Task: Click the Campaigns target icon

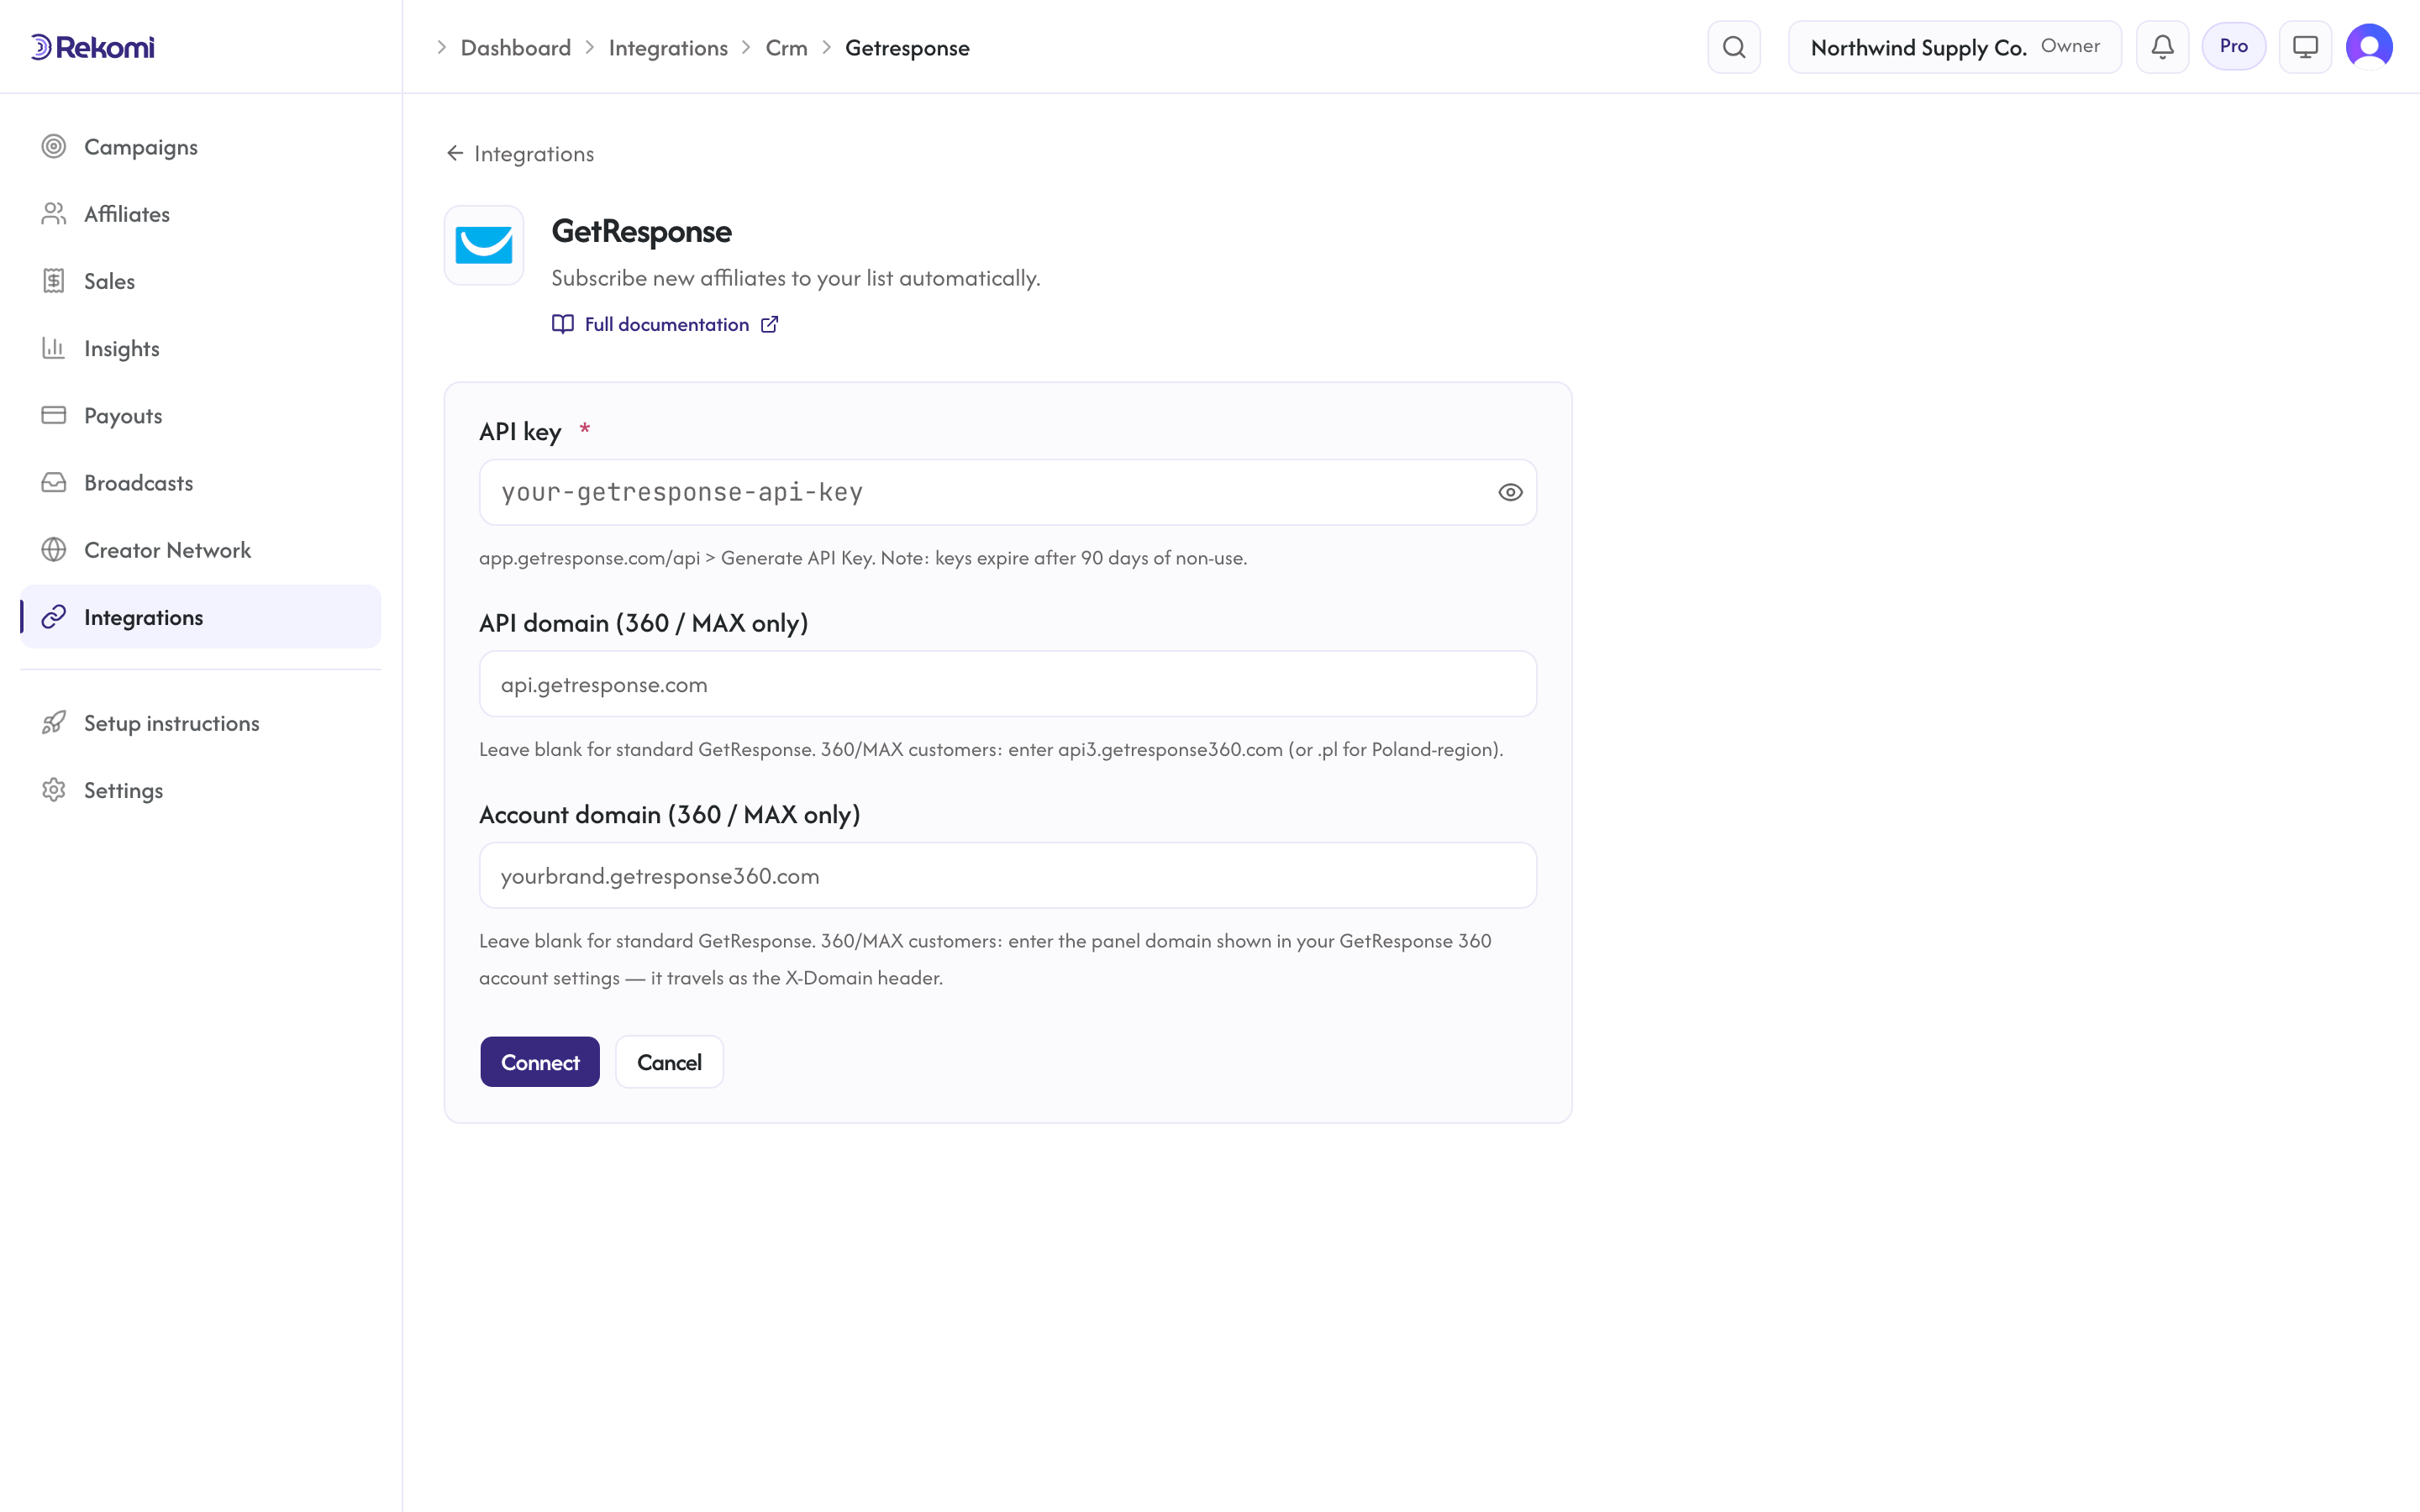Action: pos(54,147)
